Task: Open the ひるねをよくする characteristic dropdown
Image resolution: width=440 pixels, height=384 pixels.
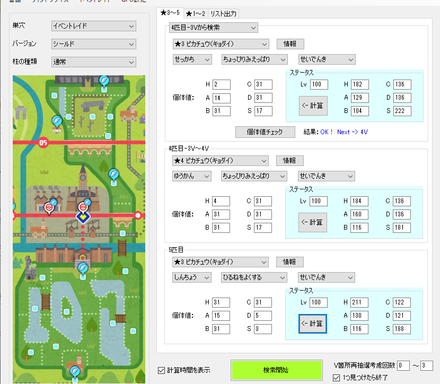Action: coord(254,278)
